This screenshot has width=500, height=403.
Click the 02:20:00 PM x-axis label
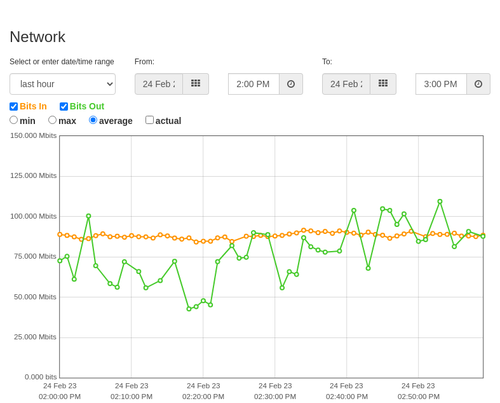203,397
